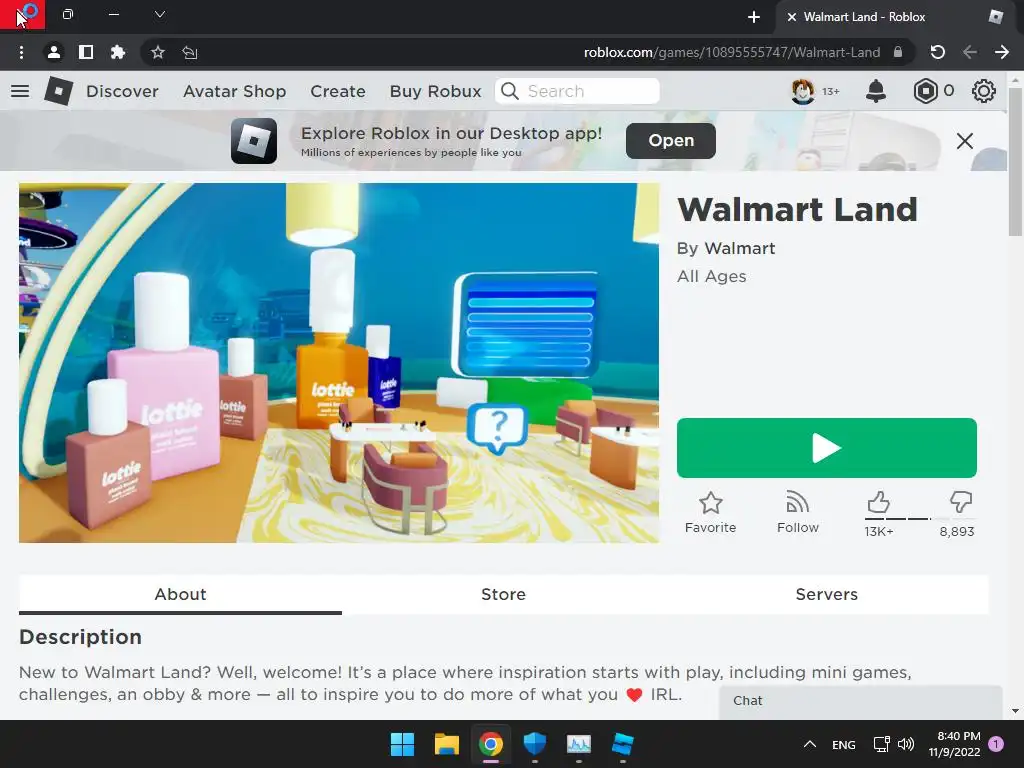This screenshot has width=1024, height=768.
Task: Go back with the left arrow
Action: [x=970, y=52]
